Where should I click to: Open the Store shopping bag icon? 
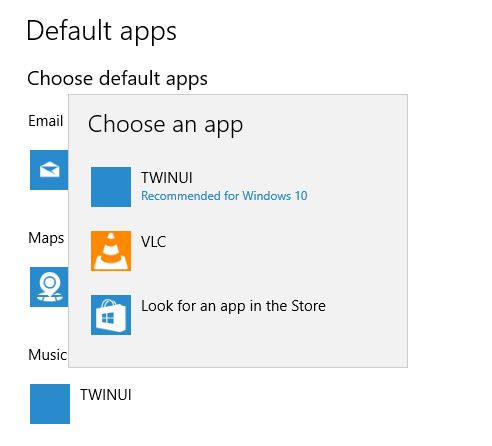click(x=111, y=315)
